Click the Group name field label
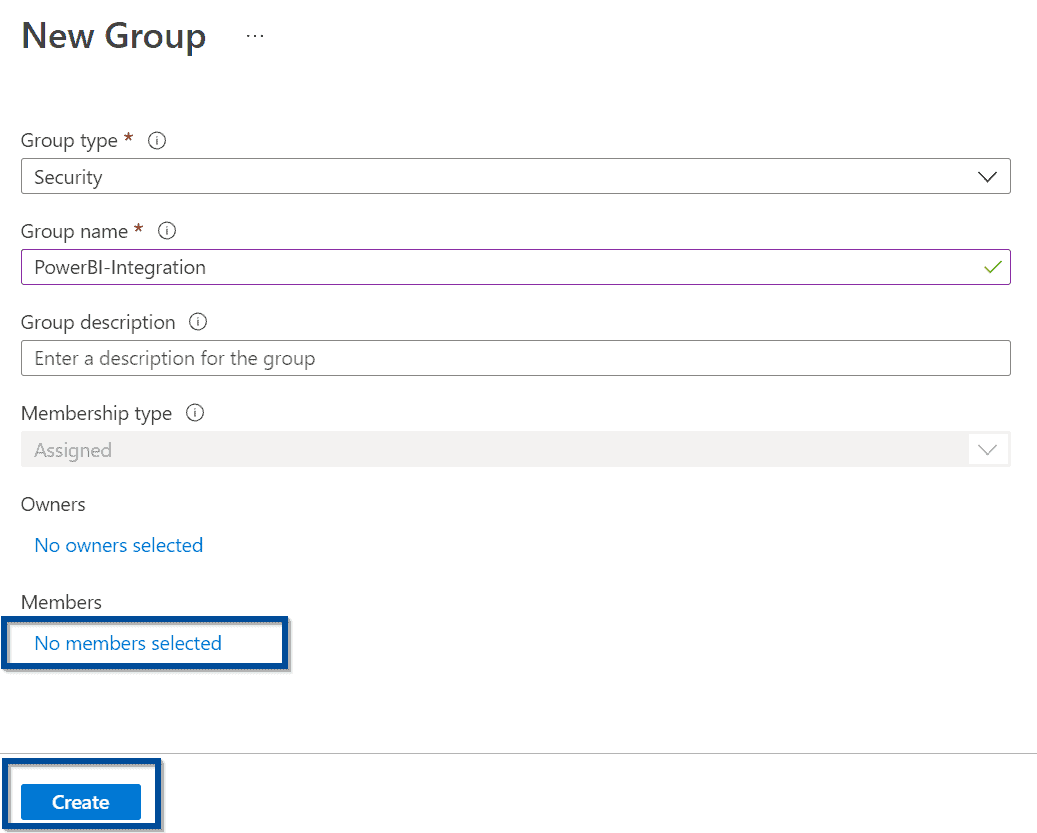 74,231
